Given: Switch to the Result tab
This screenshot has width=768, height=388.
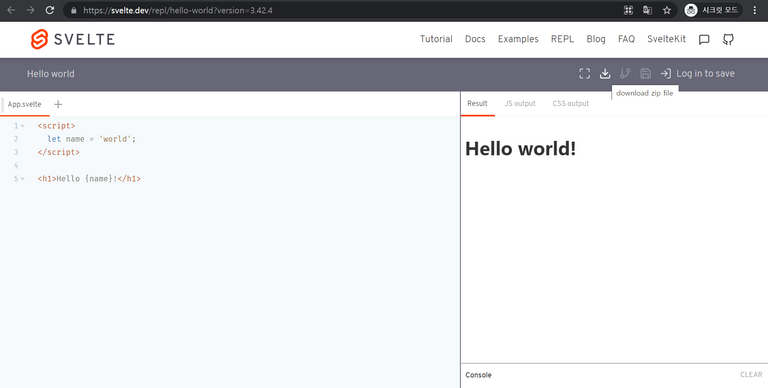Looking at the screenshot, I should pyautogui.click(x=477, y=103).
